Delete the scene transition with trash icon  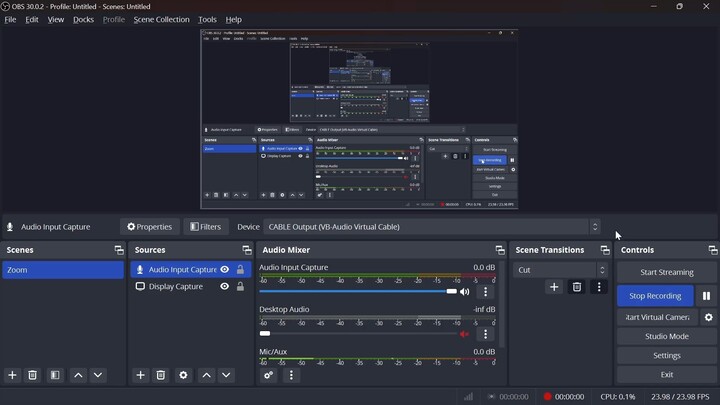tap(576, 287)
